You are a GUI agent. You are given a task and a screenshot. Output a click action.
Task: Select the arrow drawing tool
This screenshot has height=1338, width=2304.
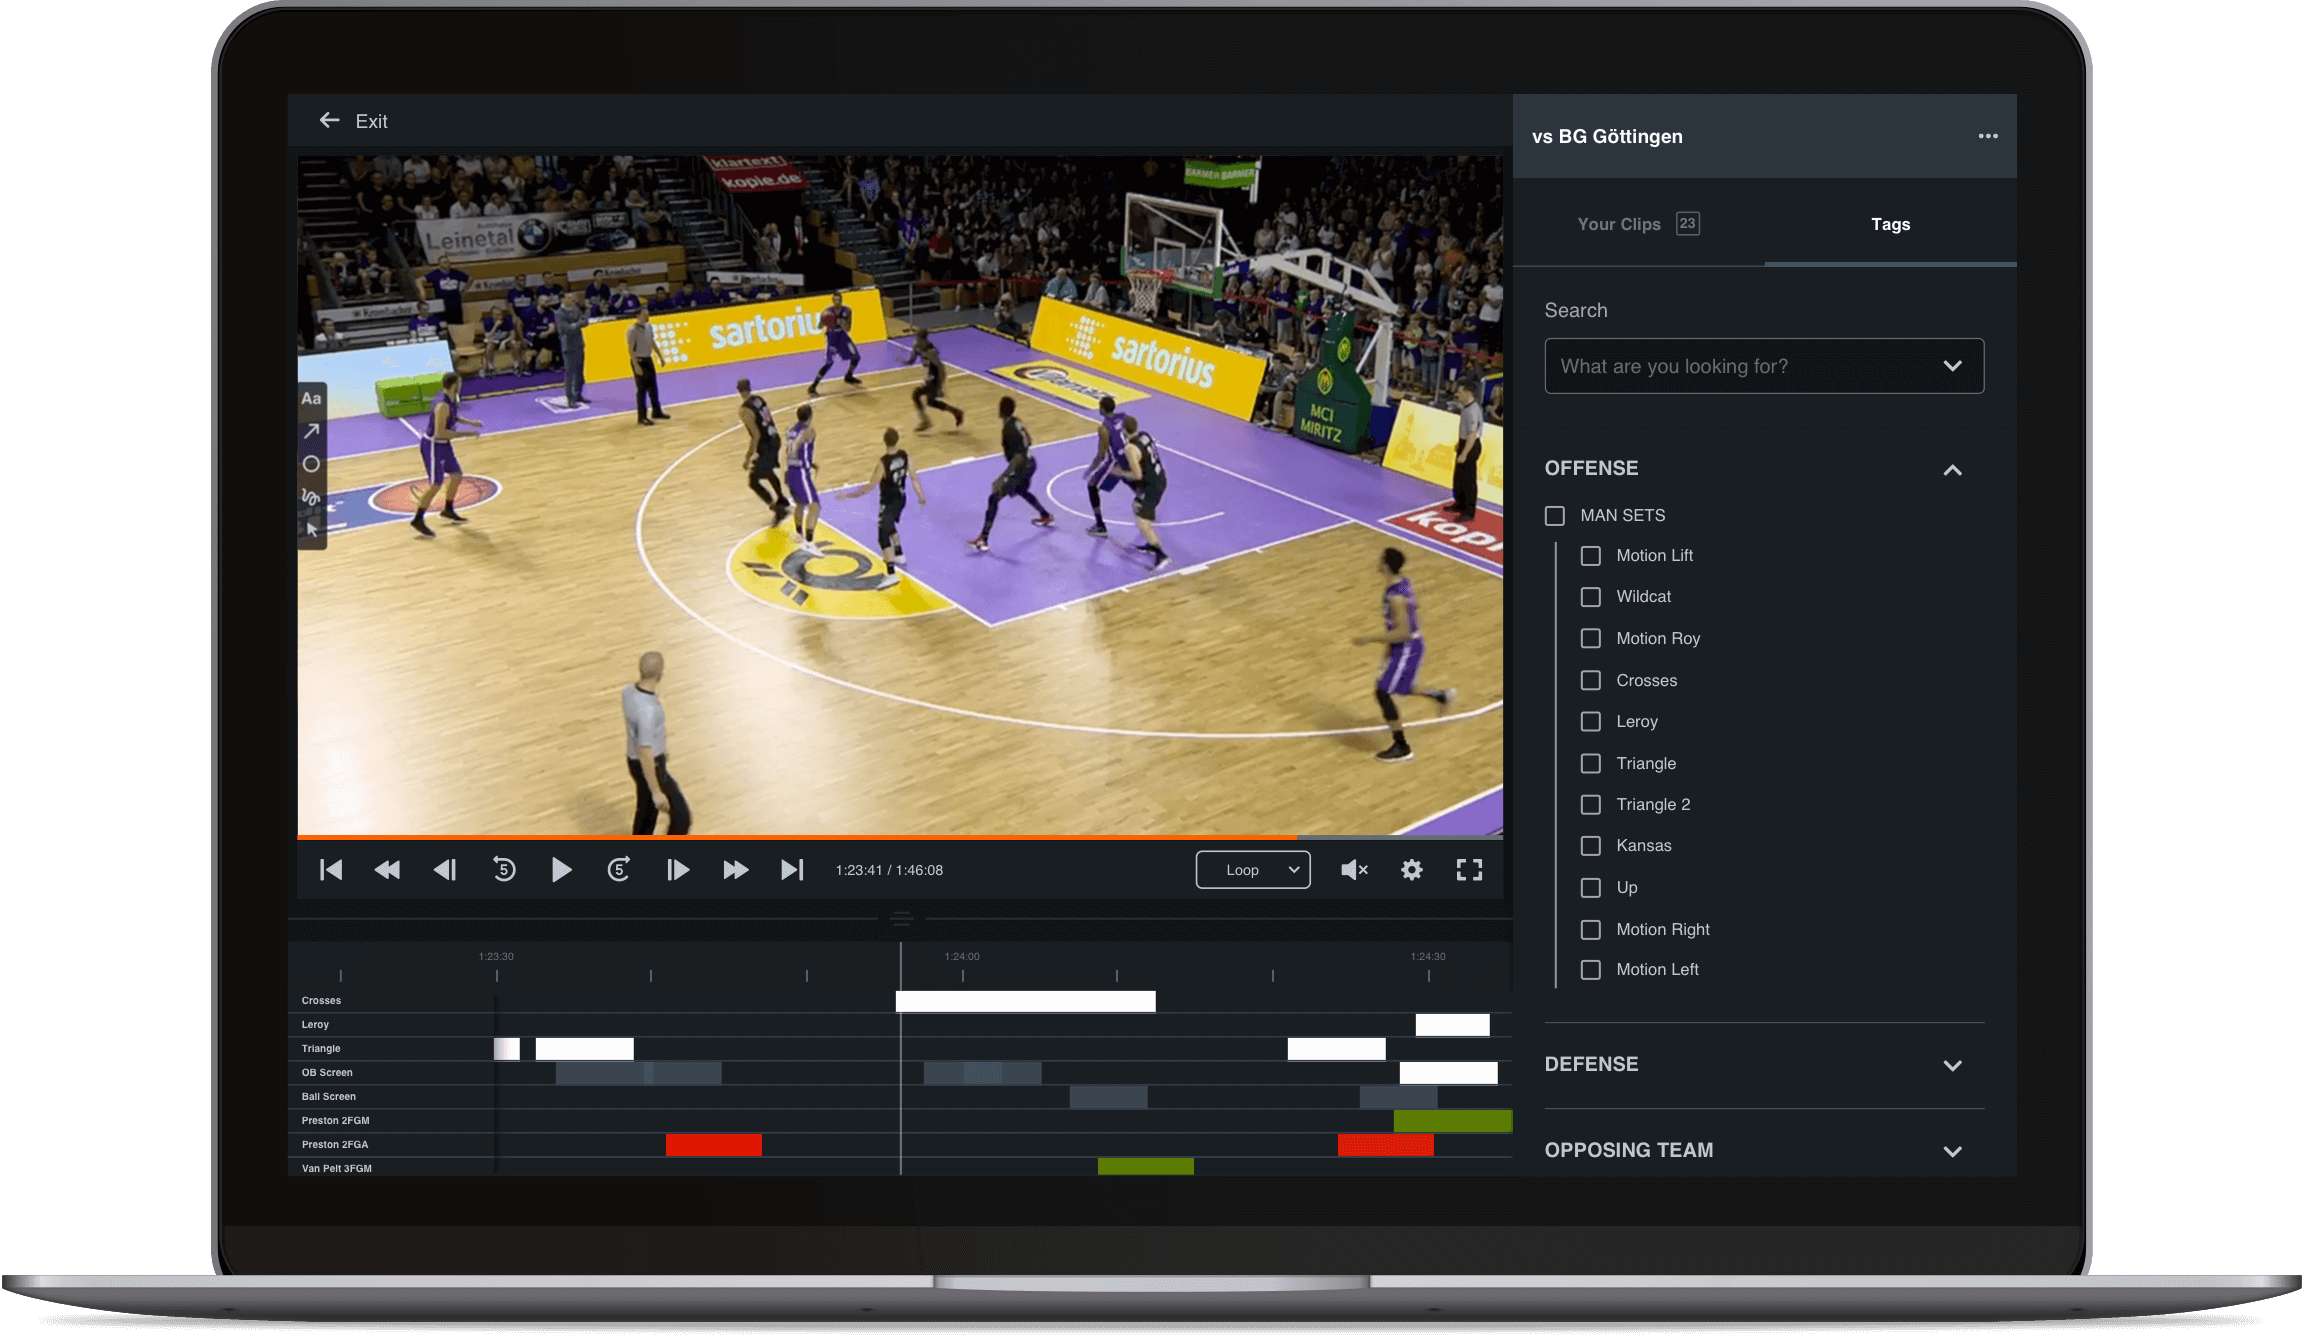coord(310,431)
